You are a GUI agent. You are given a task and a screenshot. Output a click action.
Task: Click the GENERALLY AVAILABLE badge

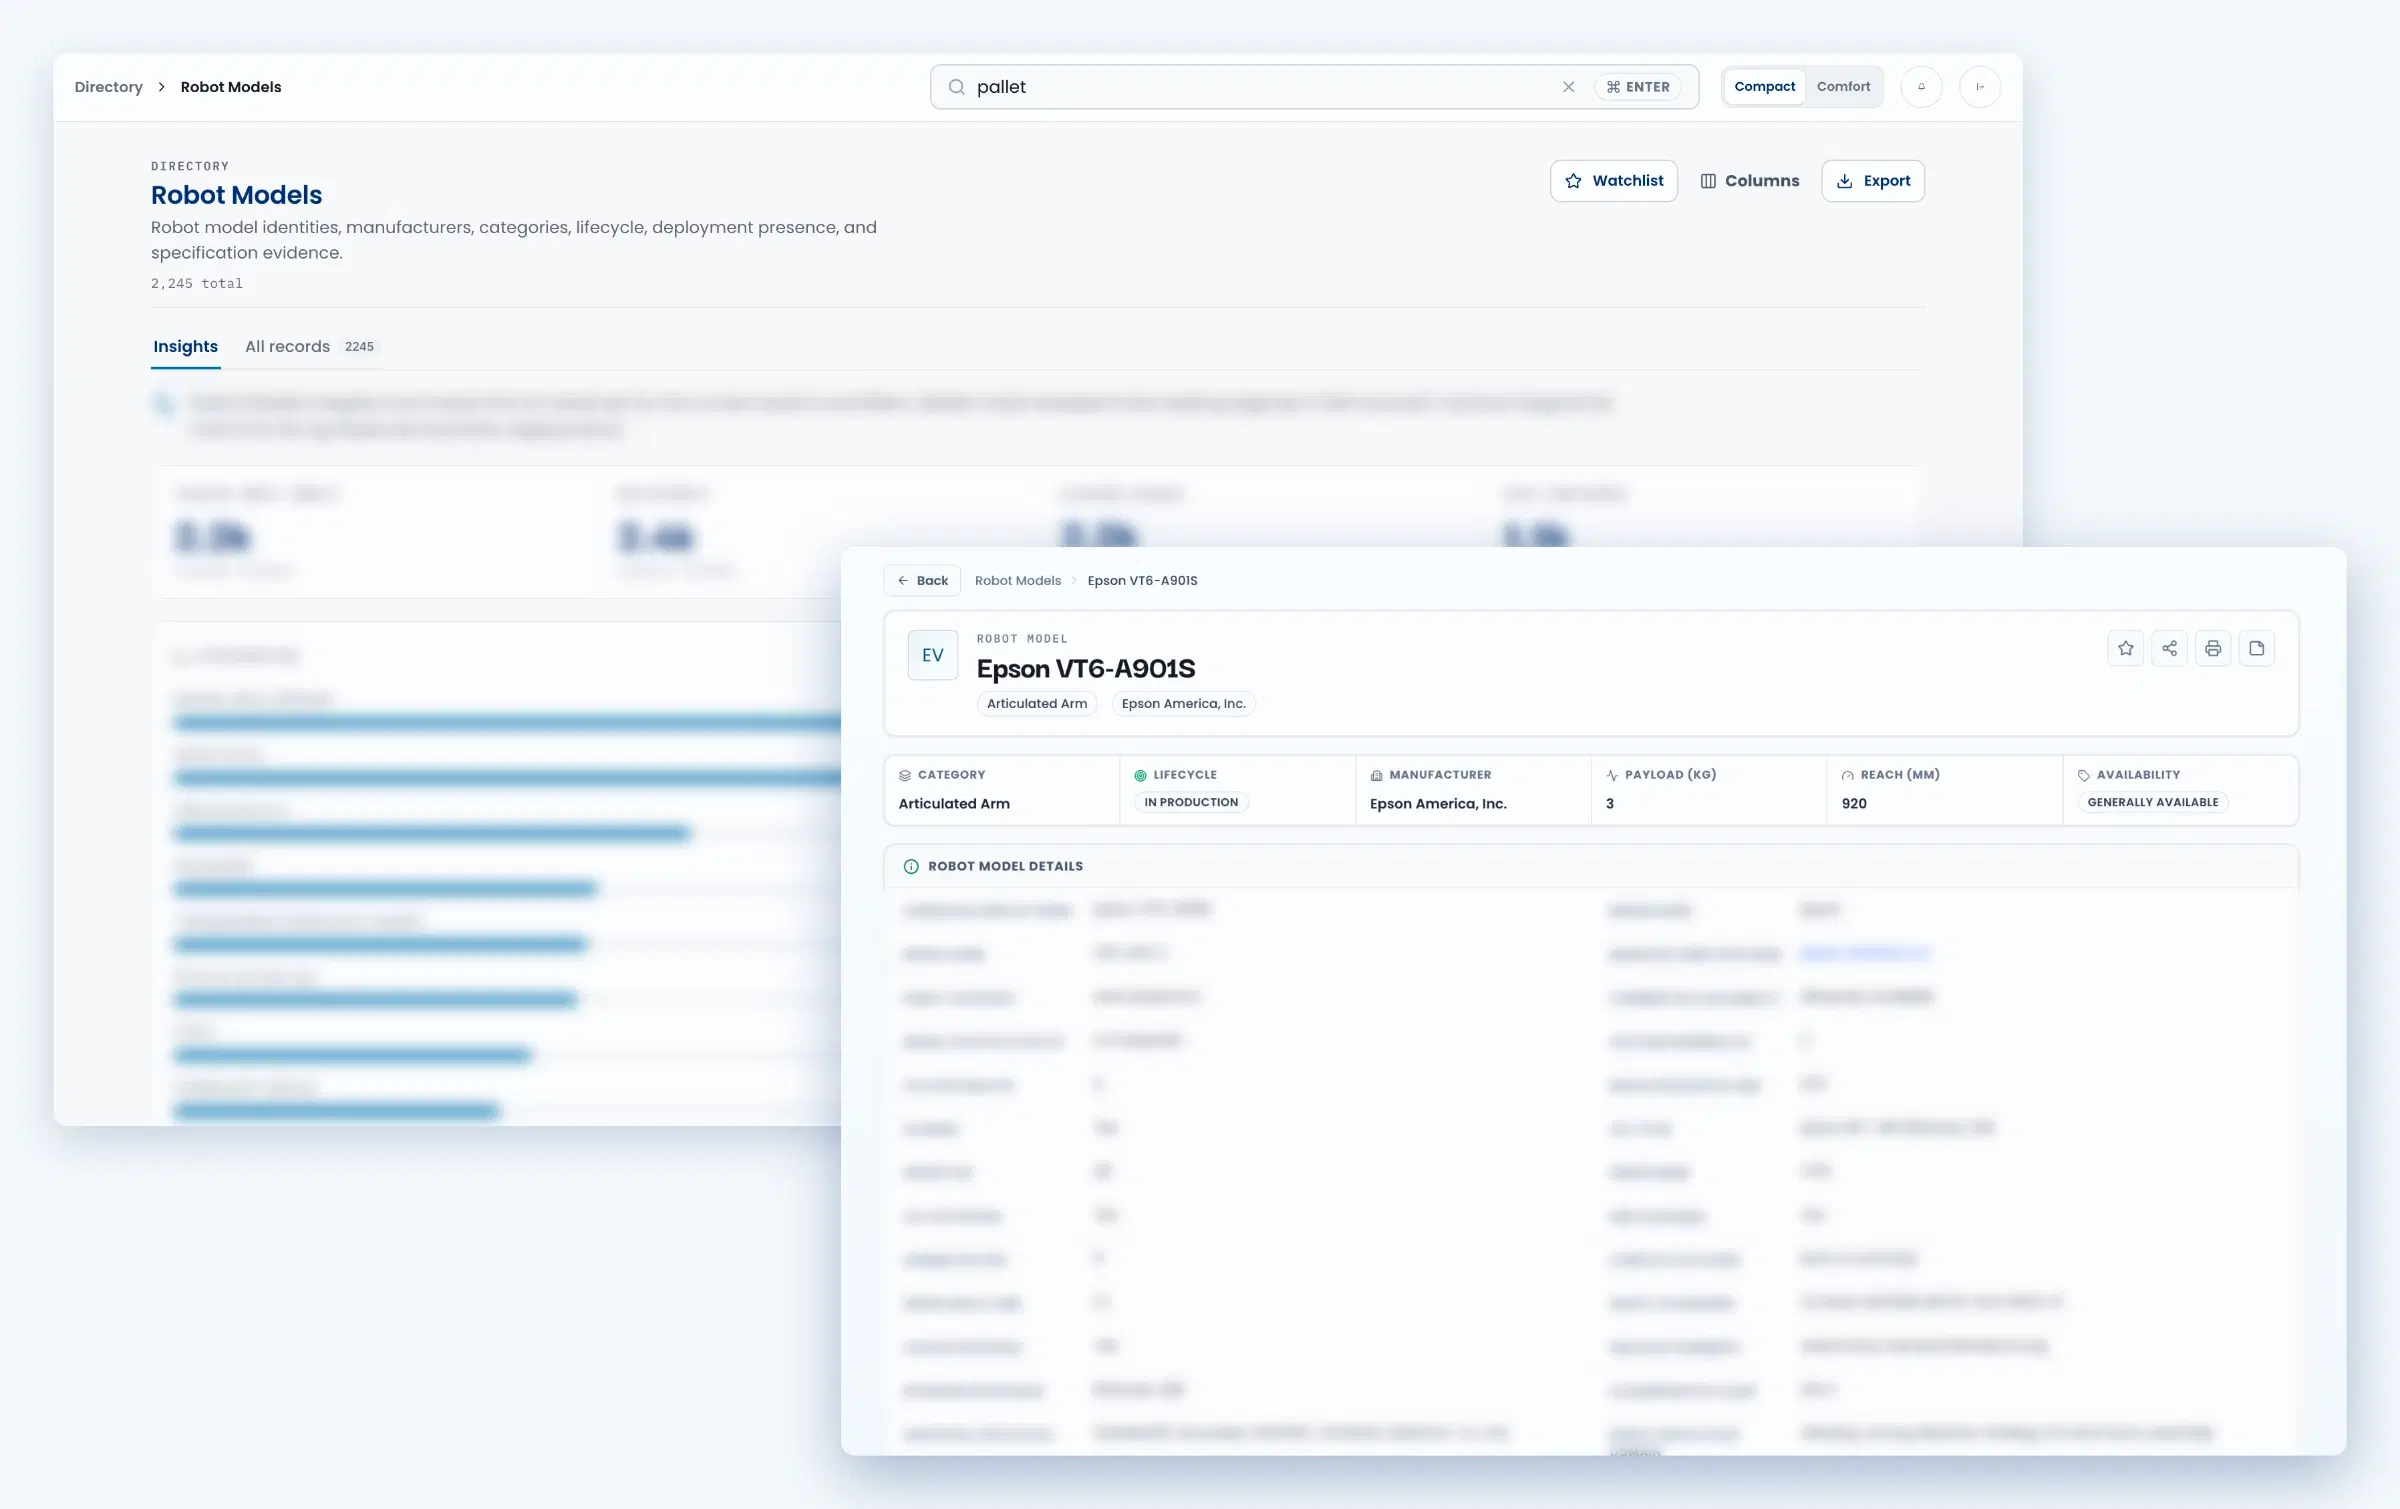pos(2152,802)
